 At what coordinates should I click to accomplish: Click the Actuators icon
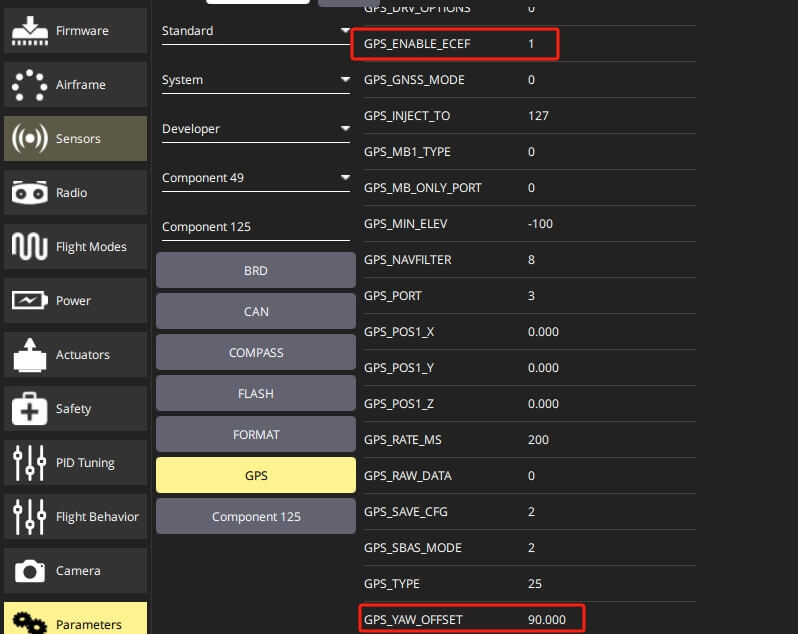[x=30, y=355]
